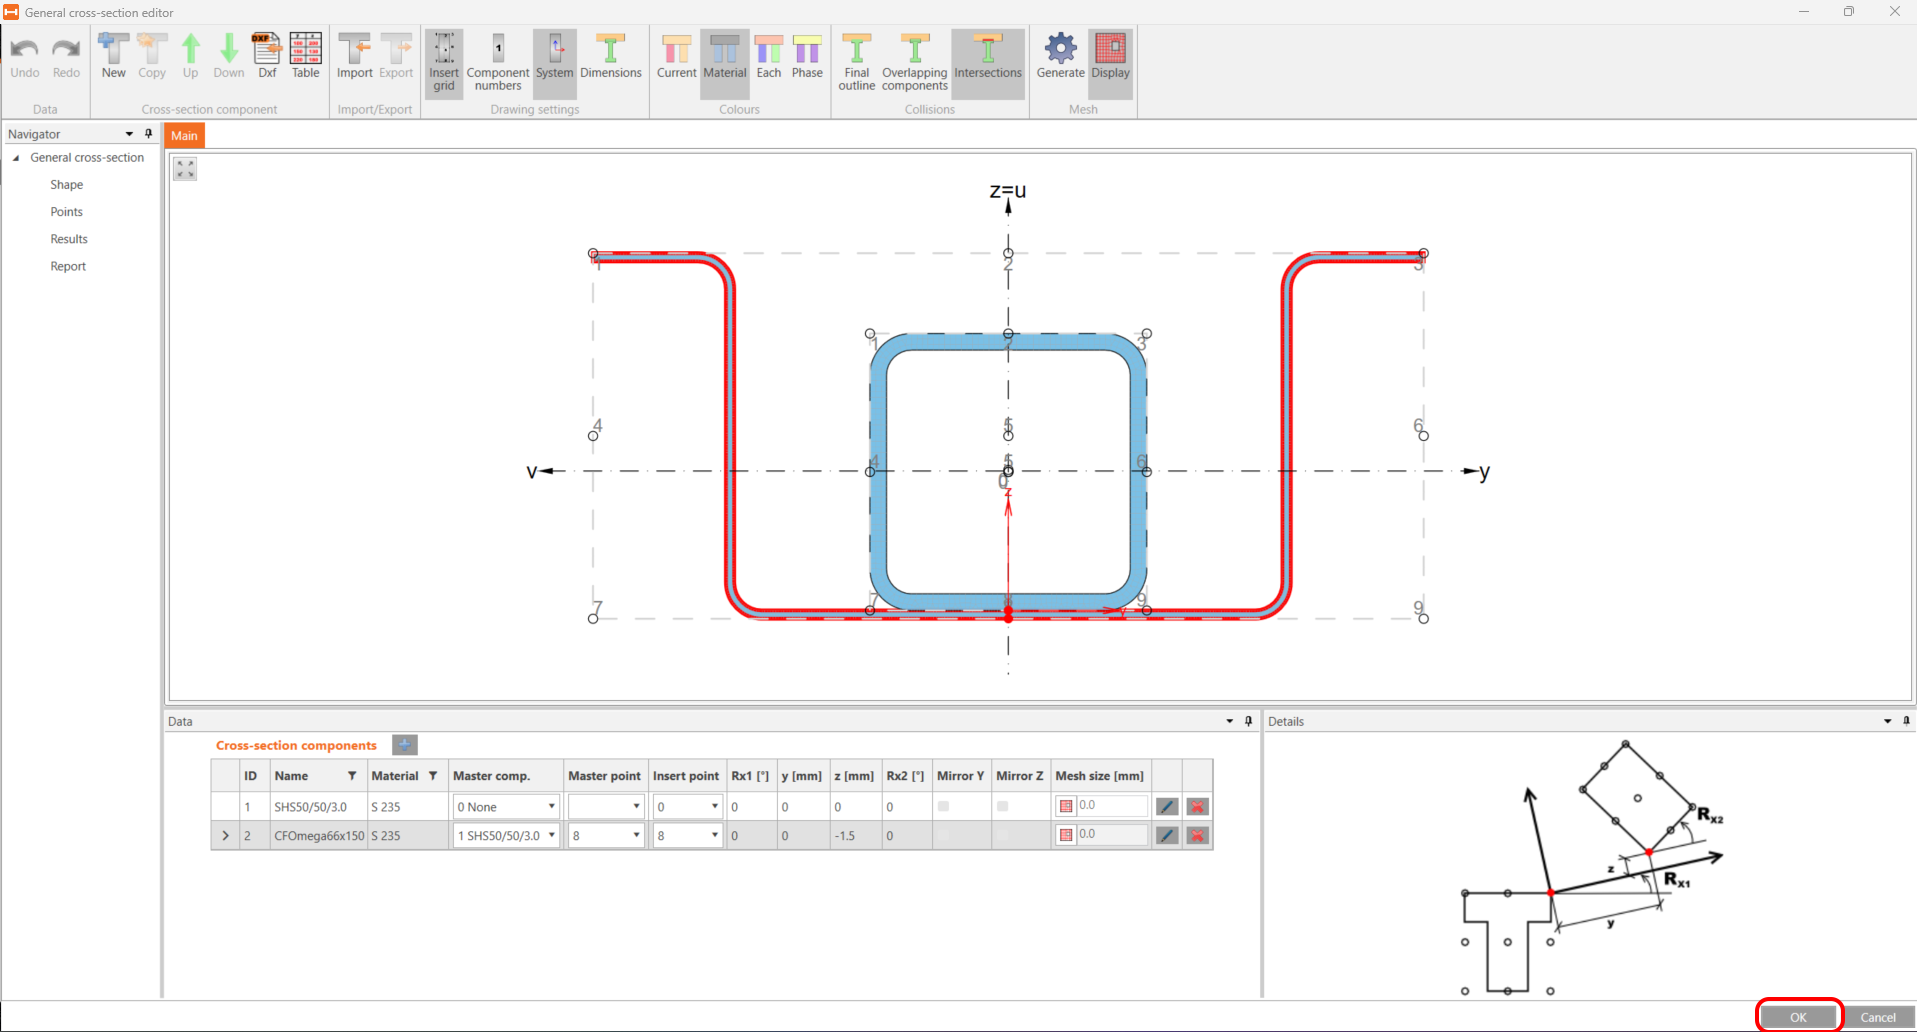Viewport: 1917px width, 1032px height.
Task: Select the Main tab
Action: [184, 136]
